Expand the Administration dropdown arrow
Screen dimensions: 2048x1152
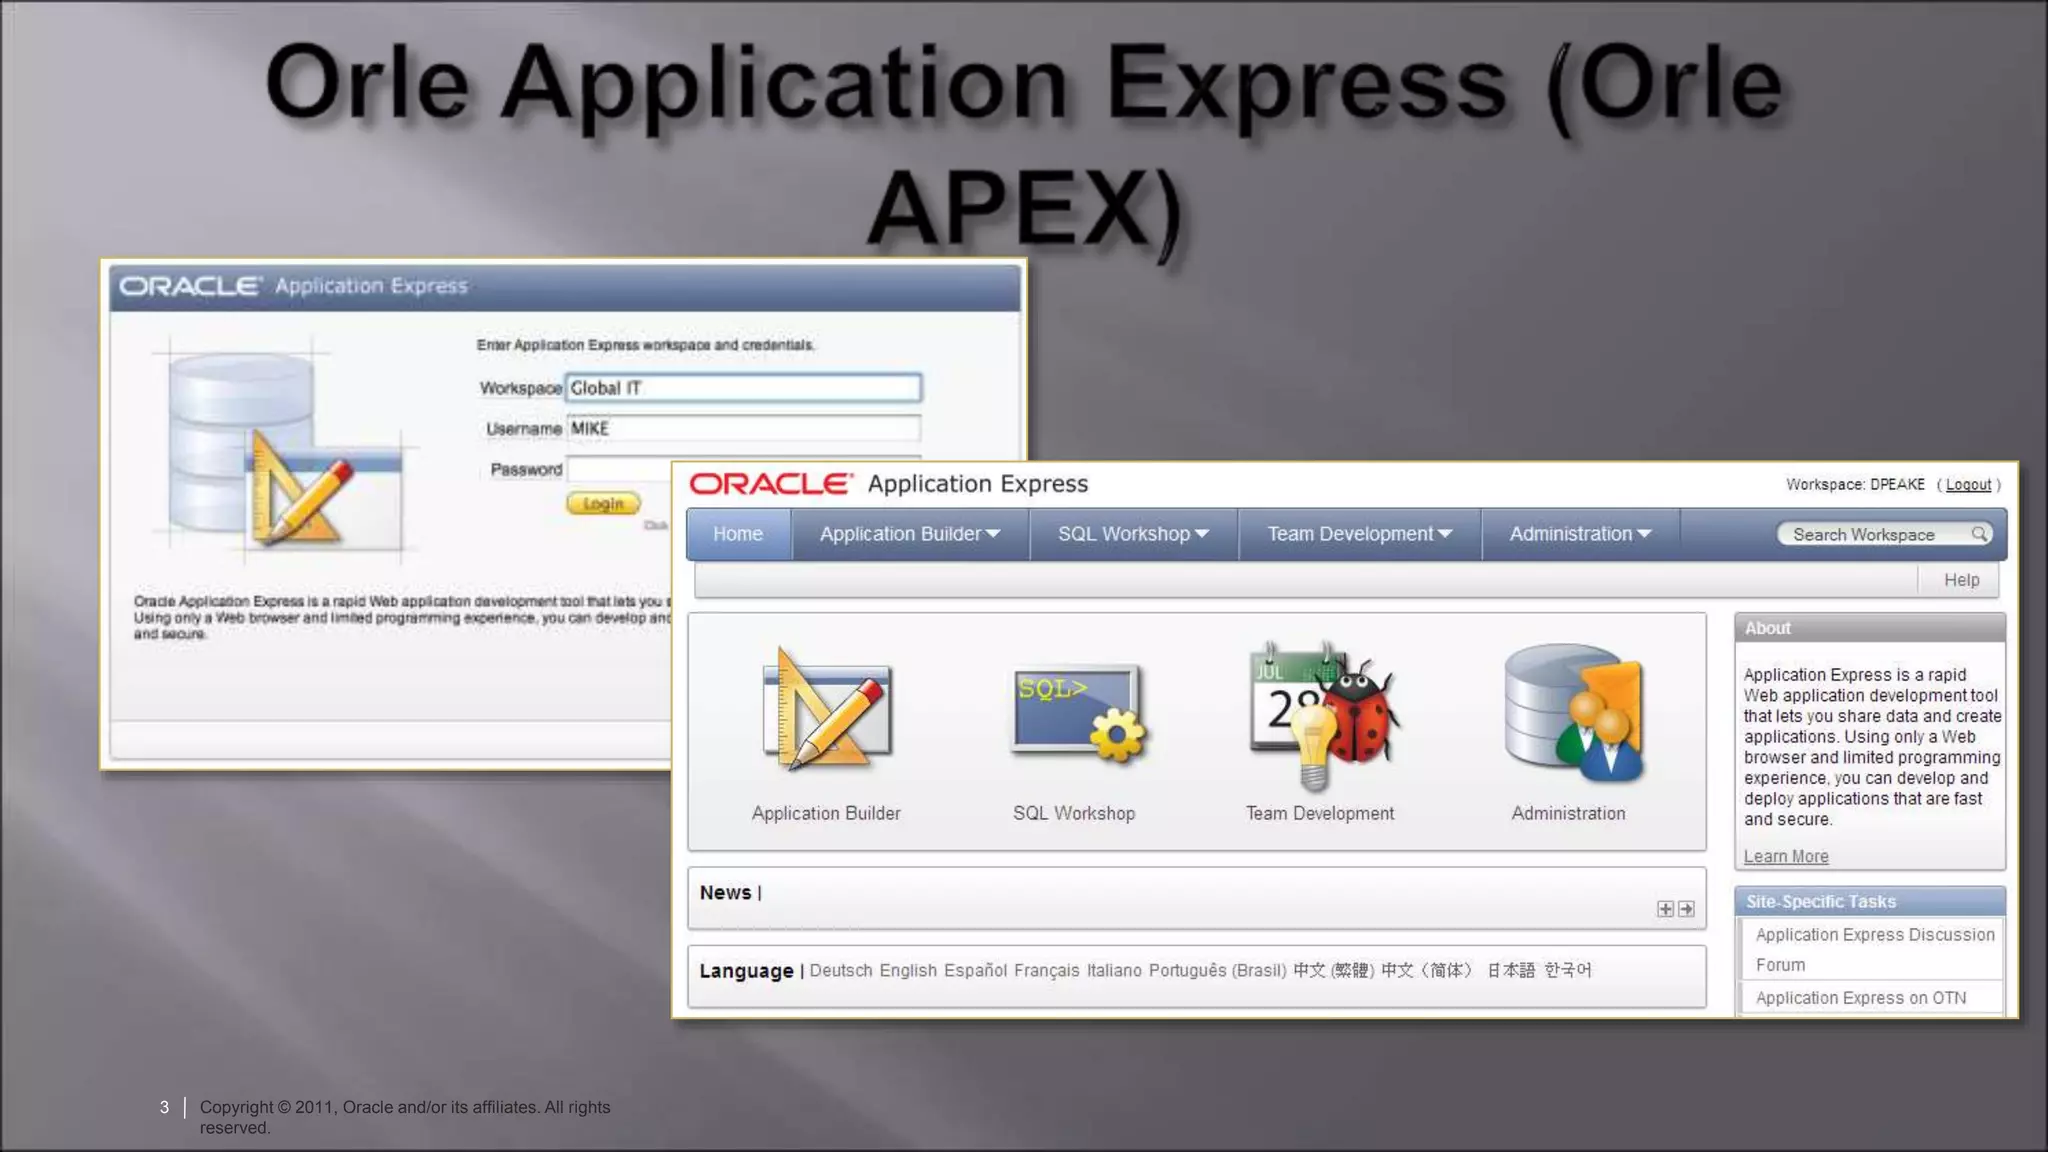[x=1644, y=534]
